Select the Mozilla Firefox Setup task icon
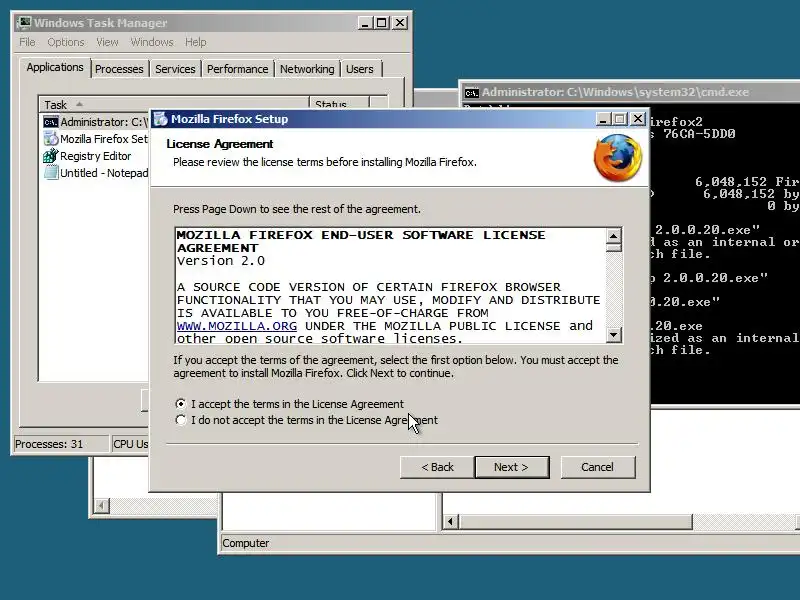800x600 pixels. [51, 139]
